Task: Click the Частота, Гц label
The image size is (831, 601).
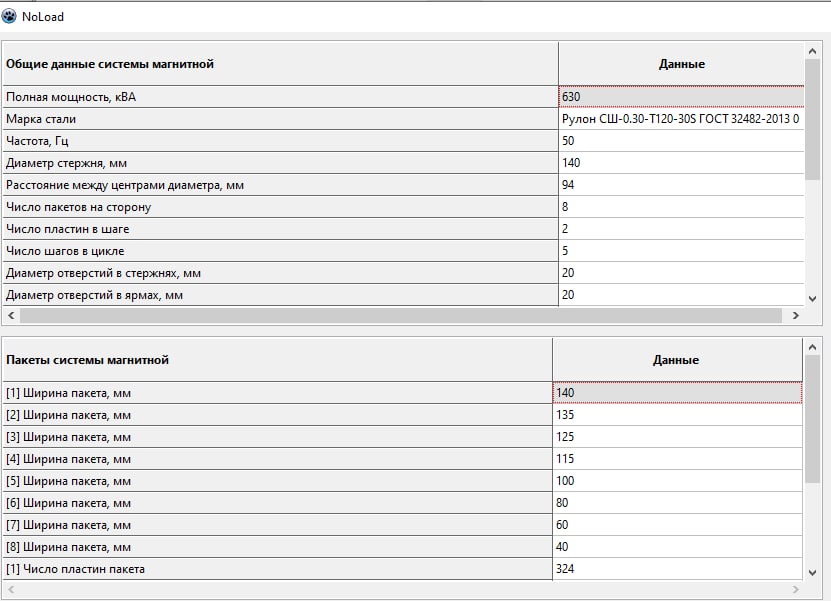Action: [x=37, y=141]
